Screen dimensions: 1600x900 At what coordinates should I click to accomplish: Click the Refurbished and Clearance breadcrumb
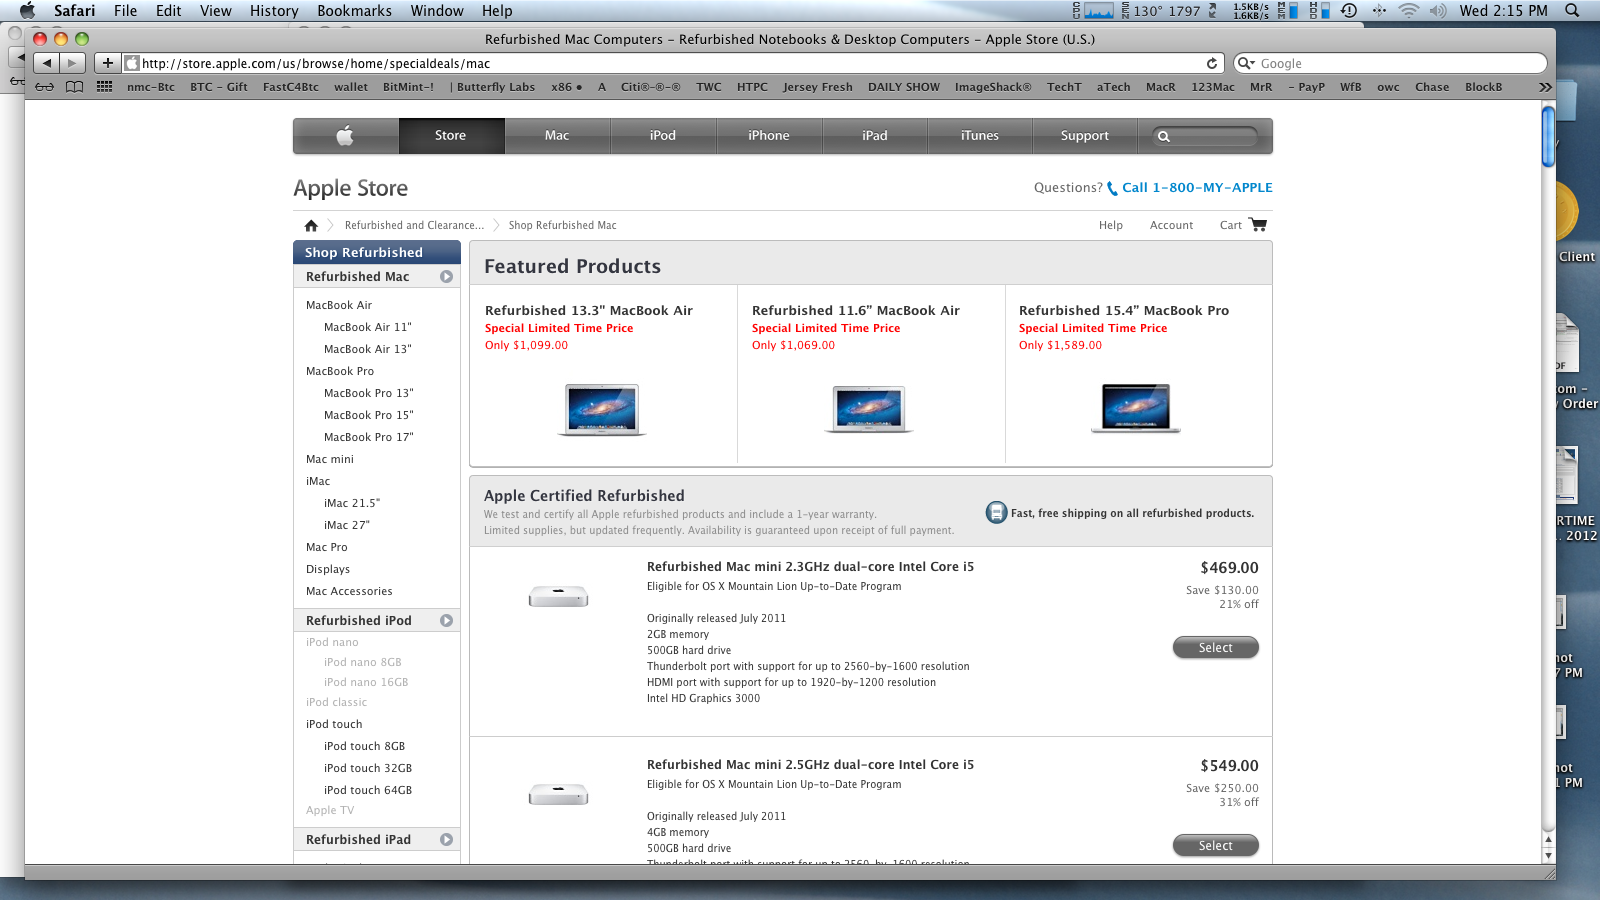click(414, 226)
